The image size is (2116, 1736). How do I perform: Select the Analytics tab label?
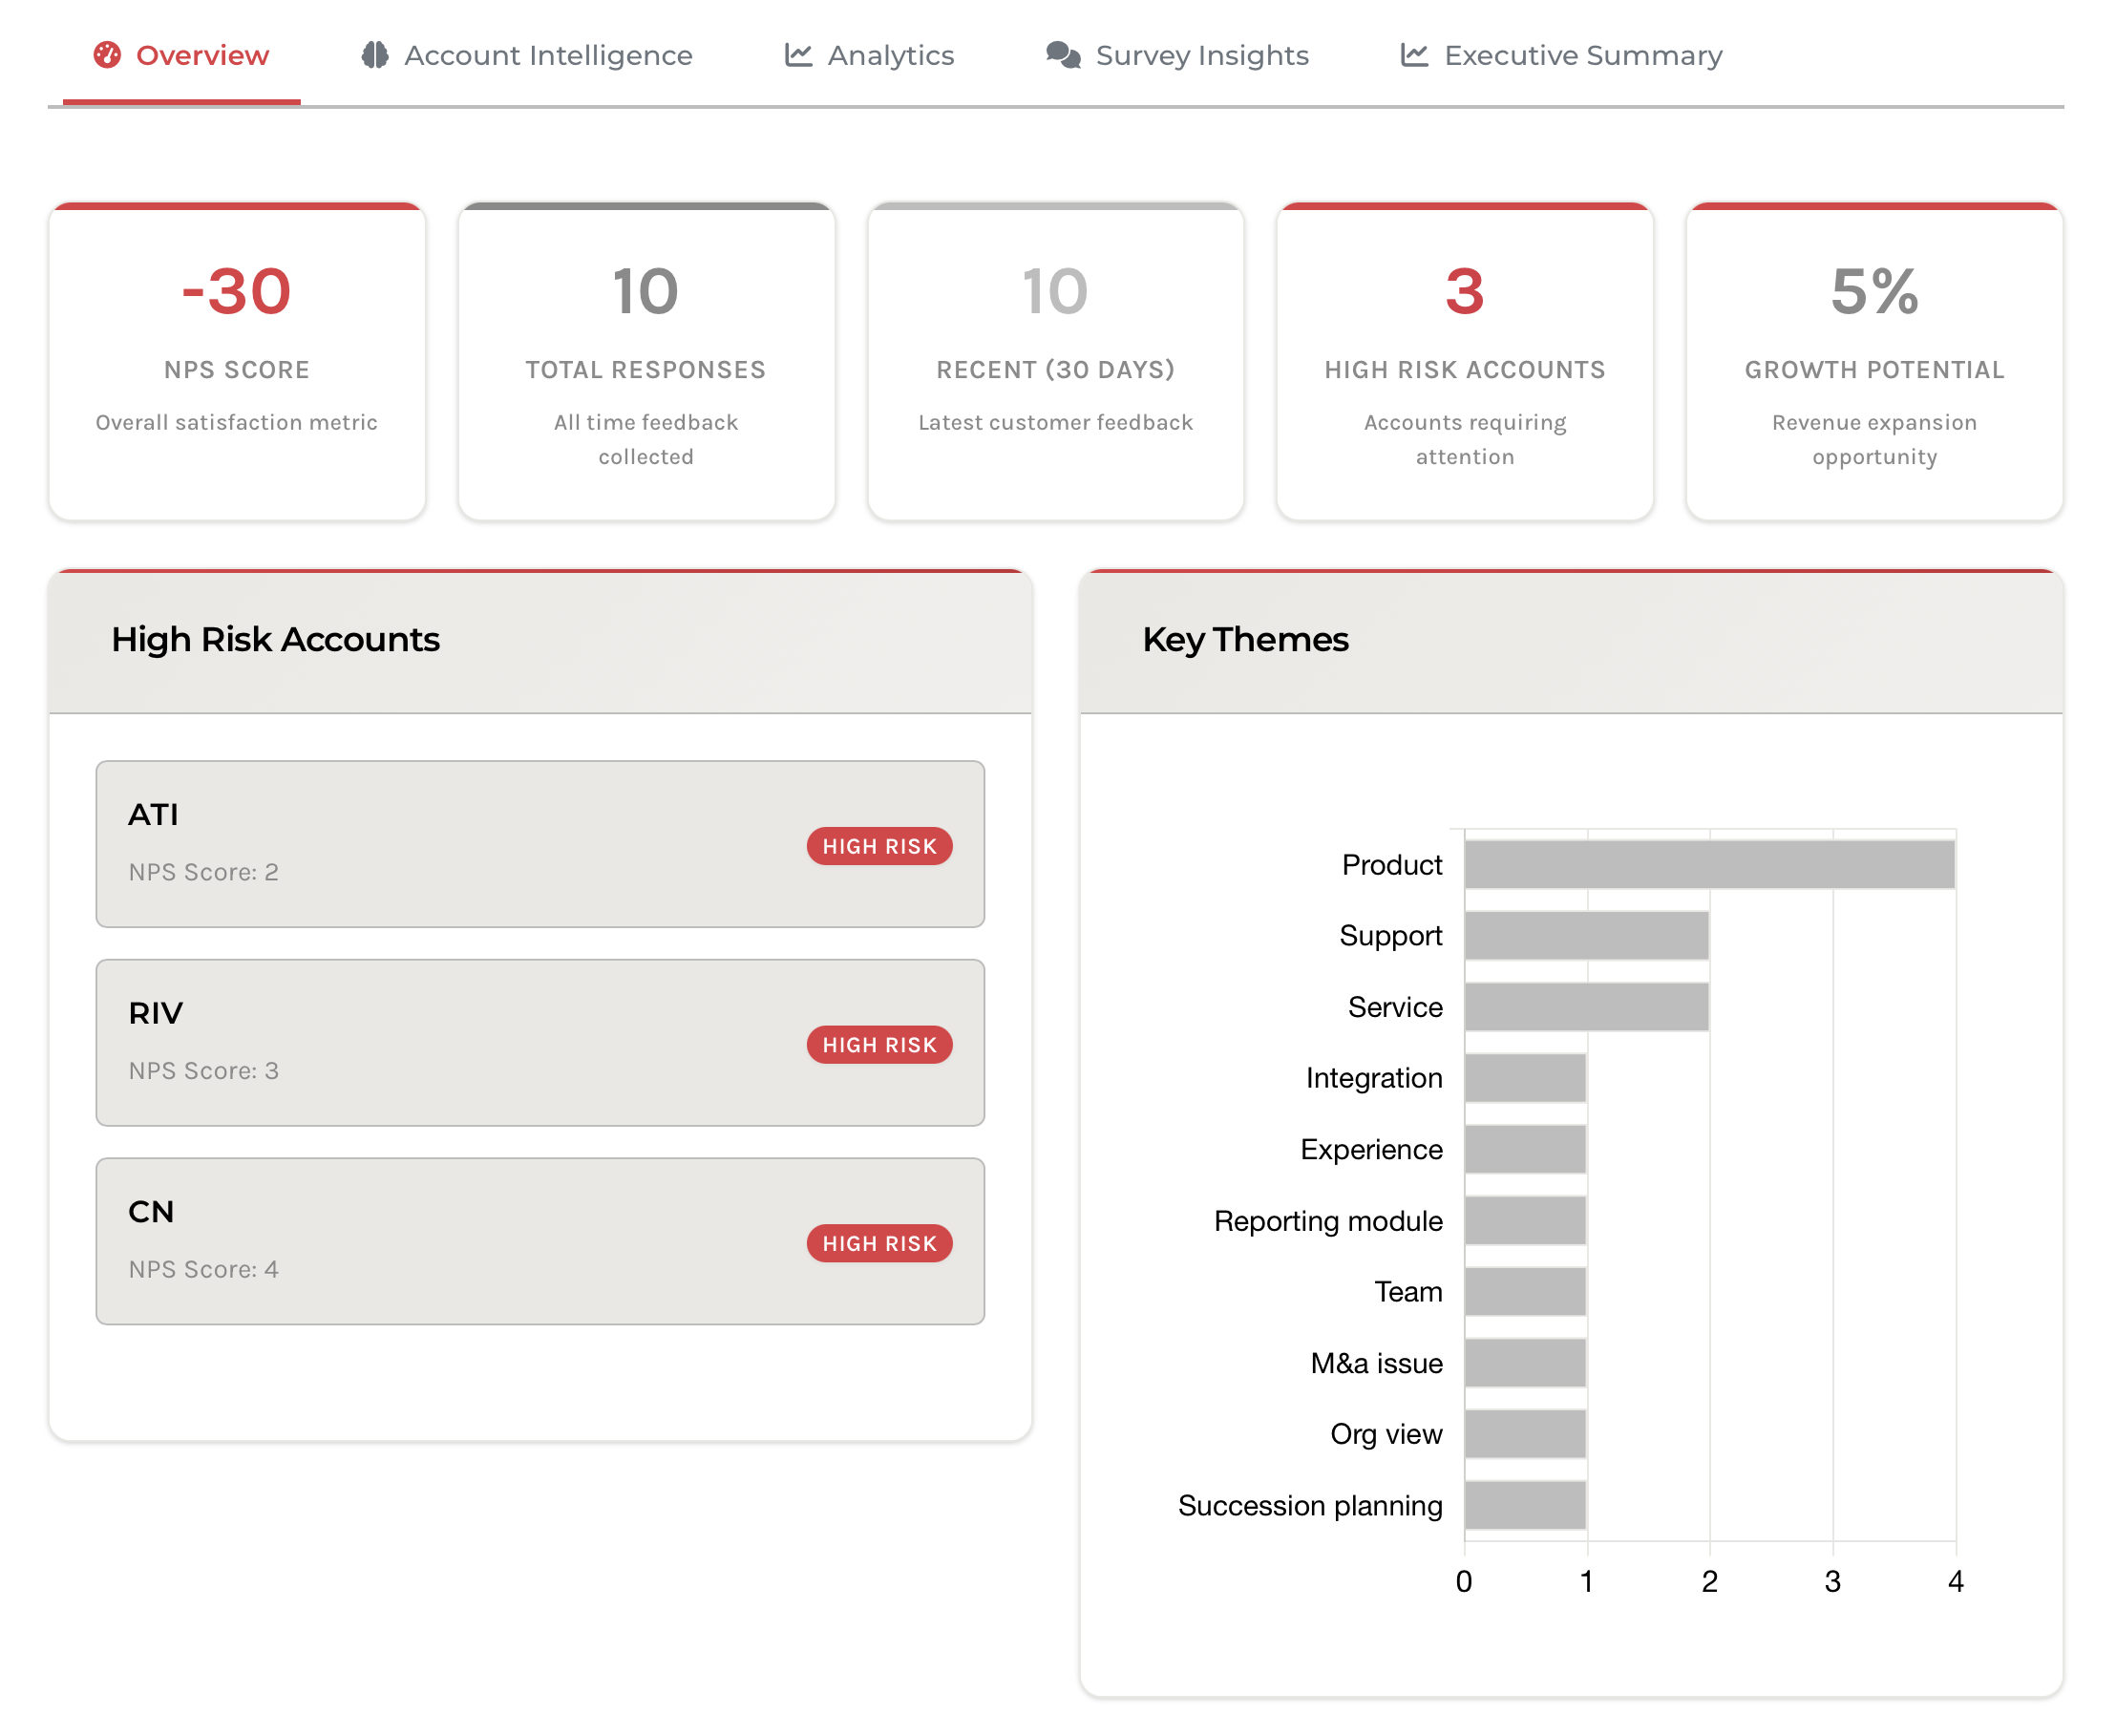point(890,55)
